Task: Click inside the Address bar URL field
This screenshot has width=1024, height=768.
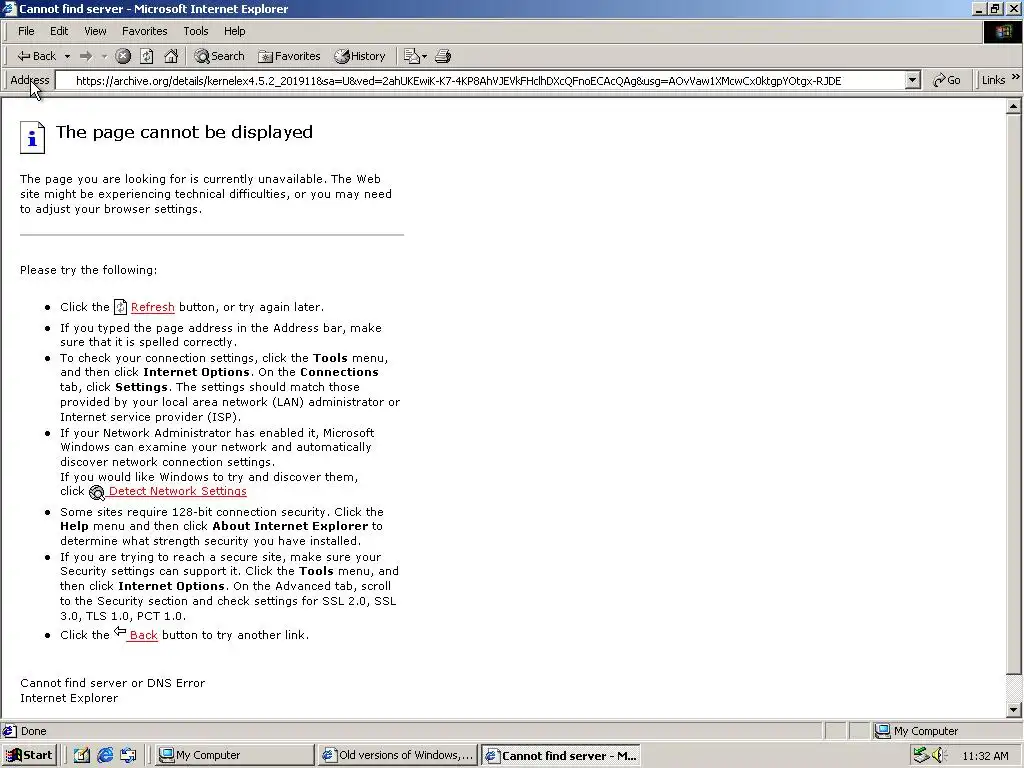Action: click(x=480, y=81)
